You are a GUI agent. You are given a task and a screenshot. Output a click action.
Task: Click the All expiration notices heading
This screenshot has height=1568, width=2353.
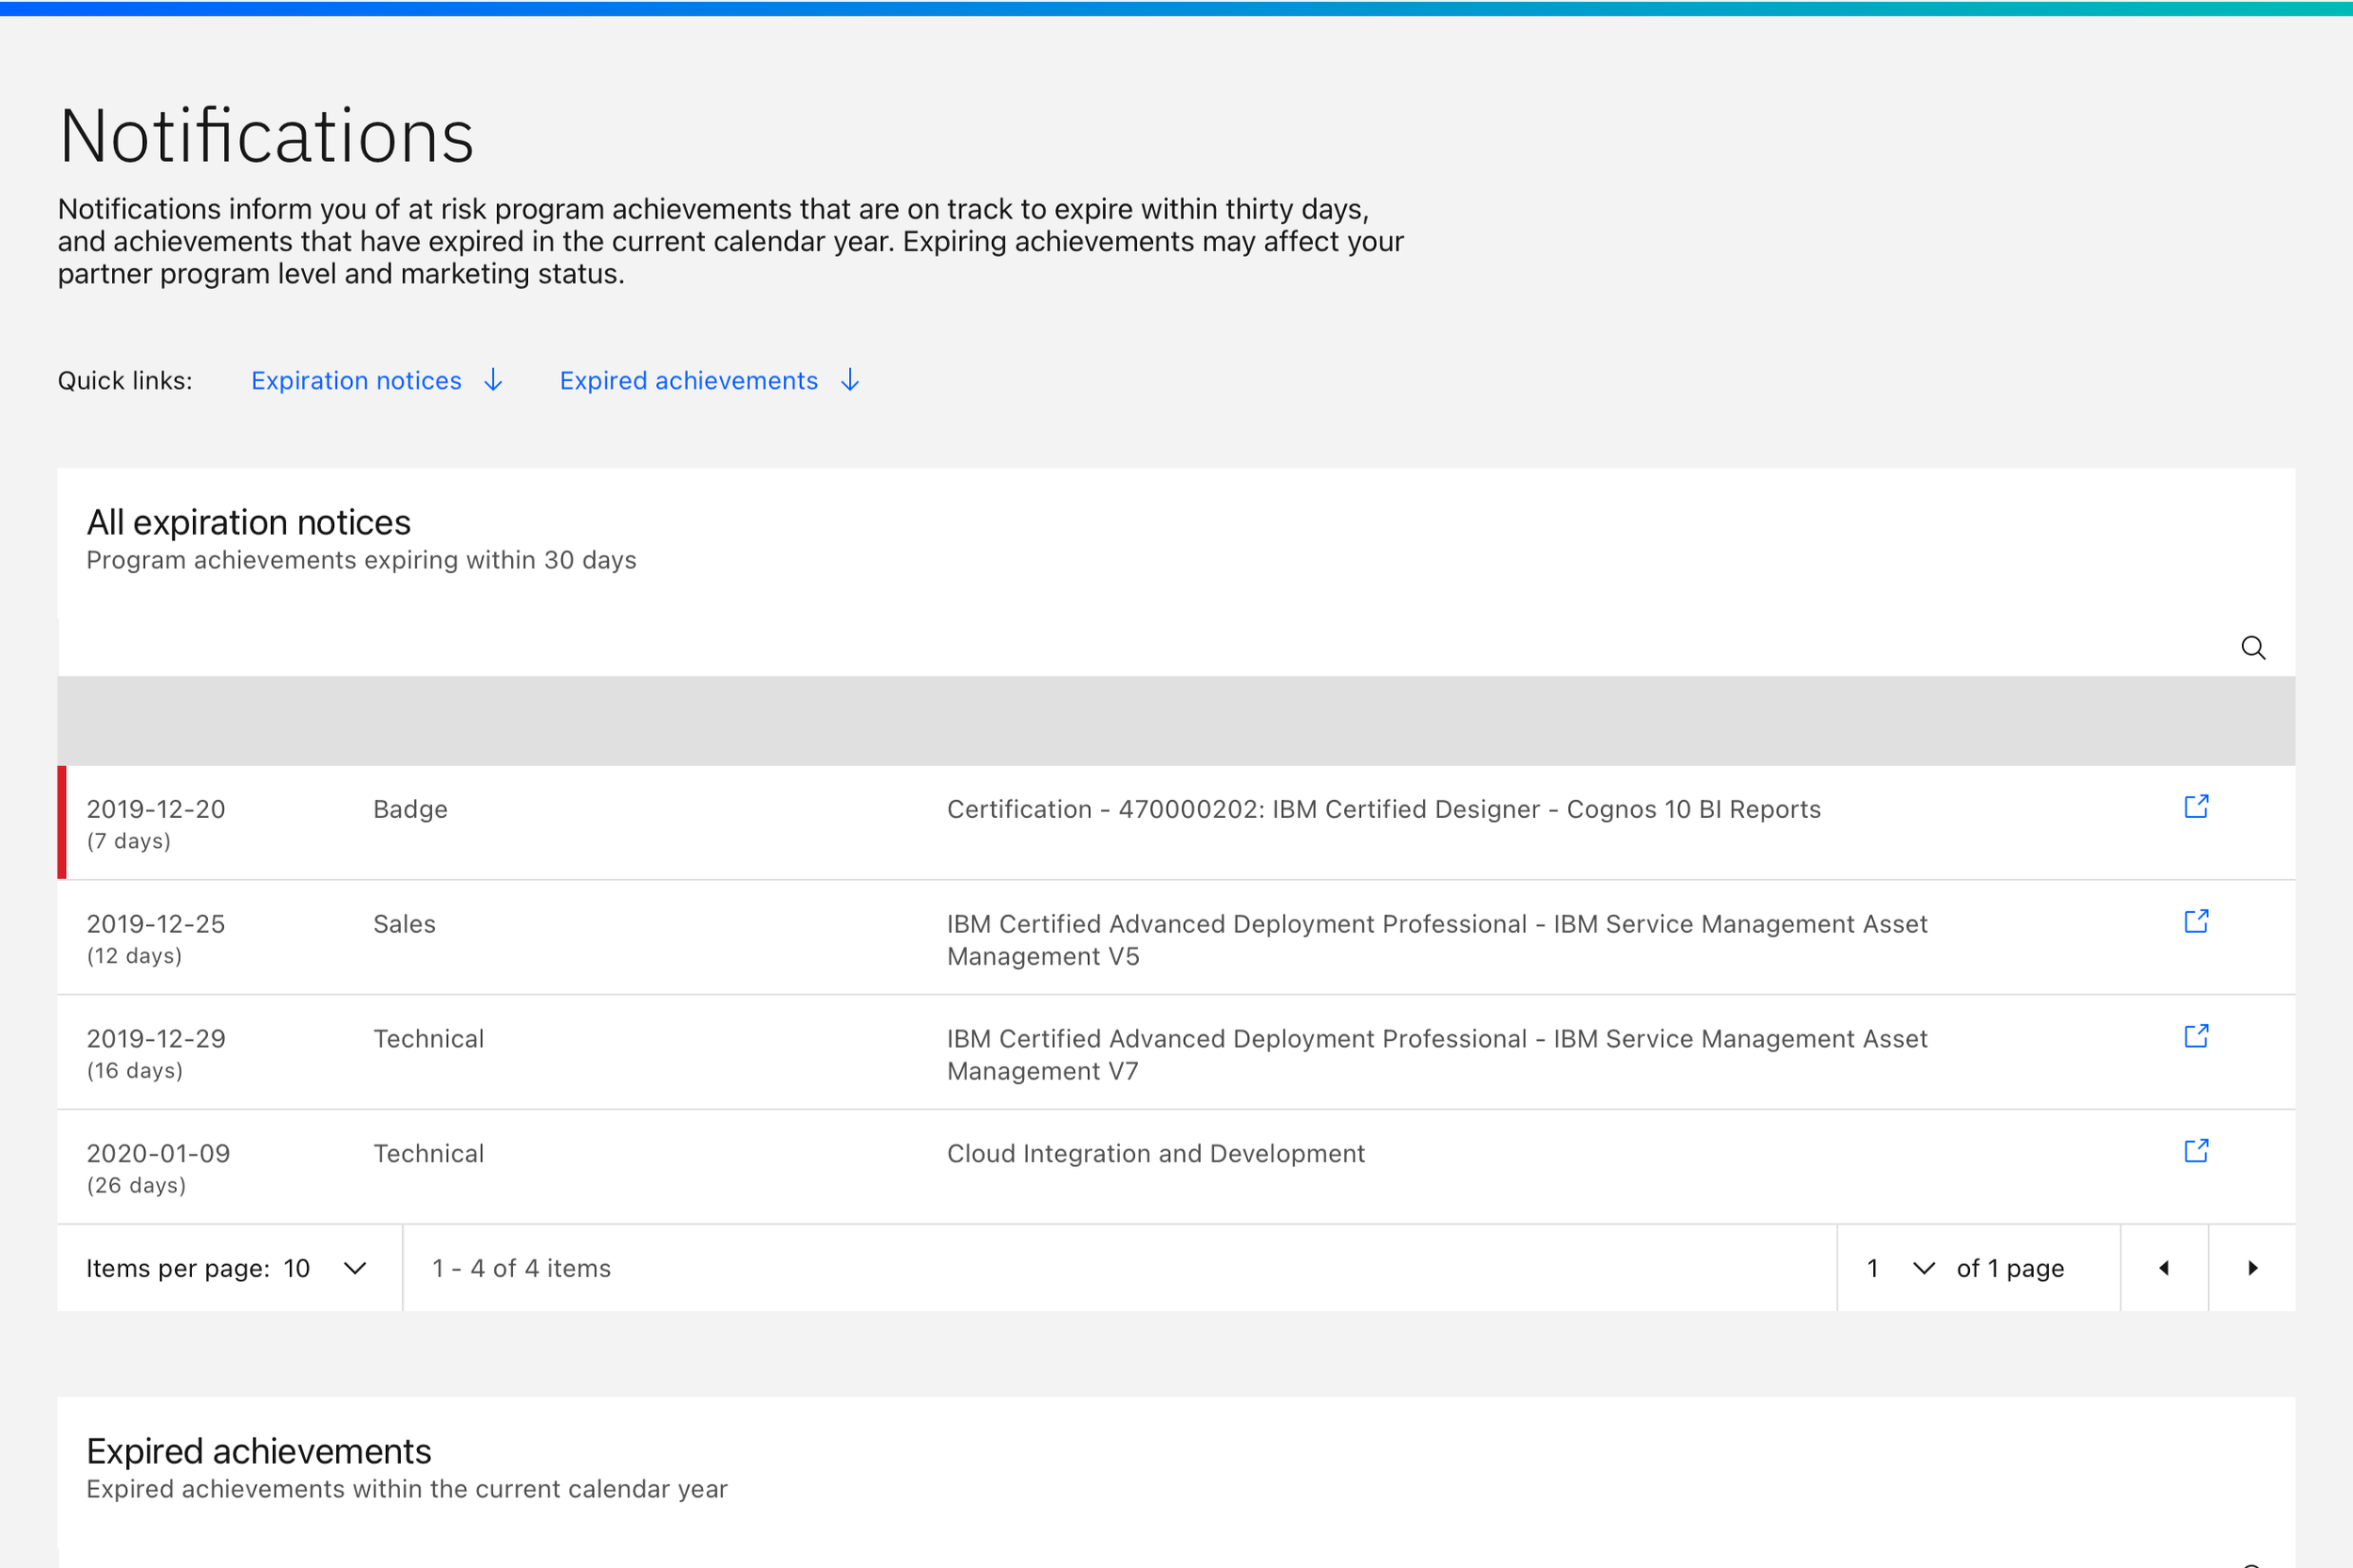coord(248,522)
